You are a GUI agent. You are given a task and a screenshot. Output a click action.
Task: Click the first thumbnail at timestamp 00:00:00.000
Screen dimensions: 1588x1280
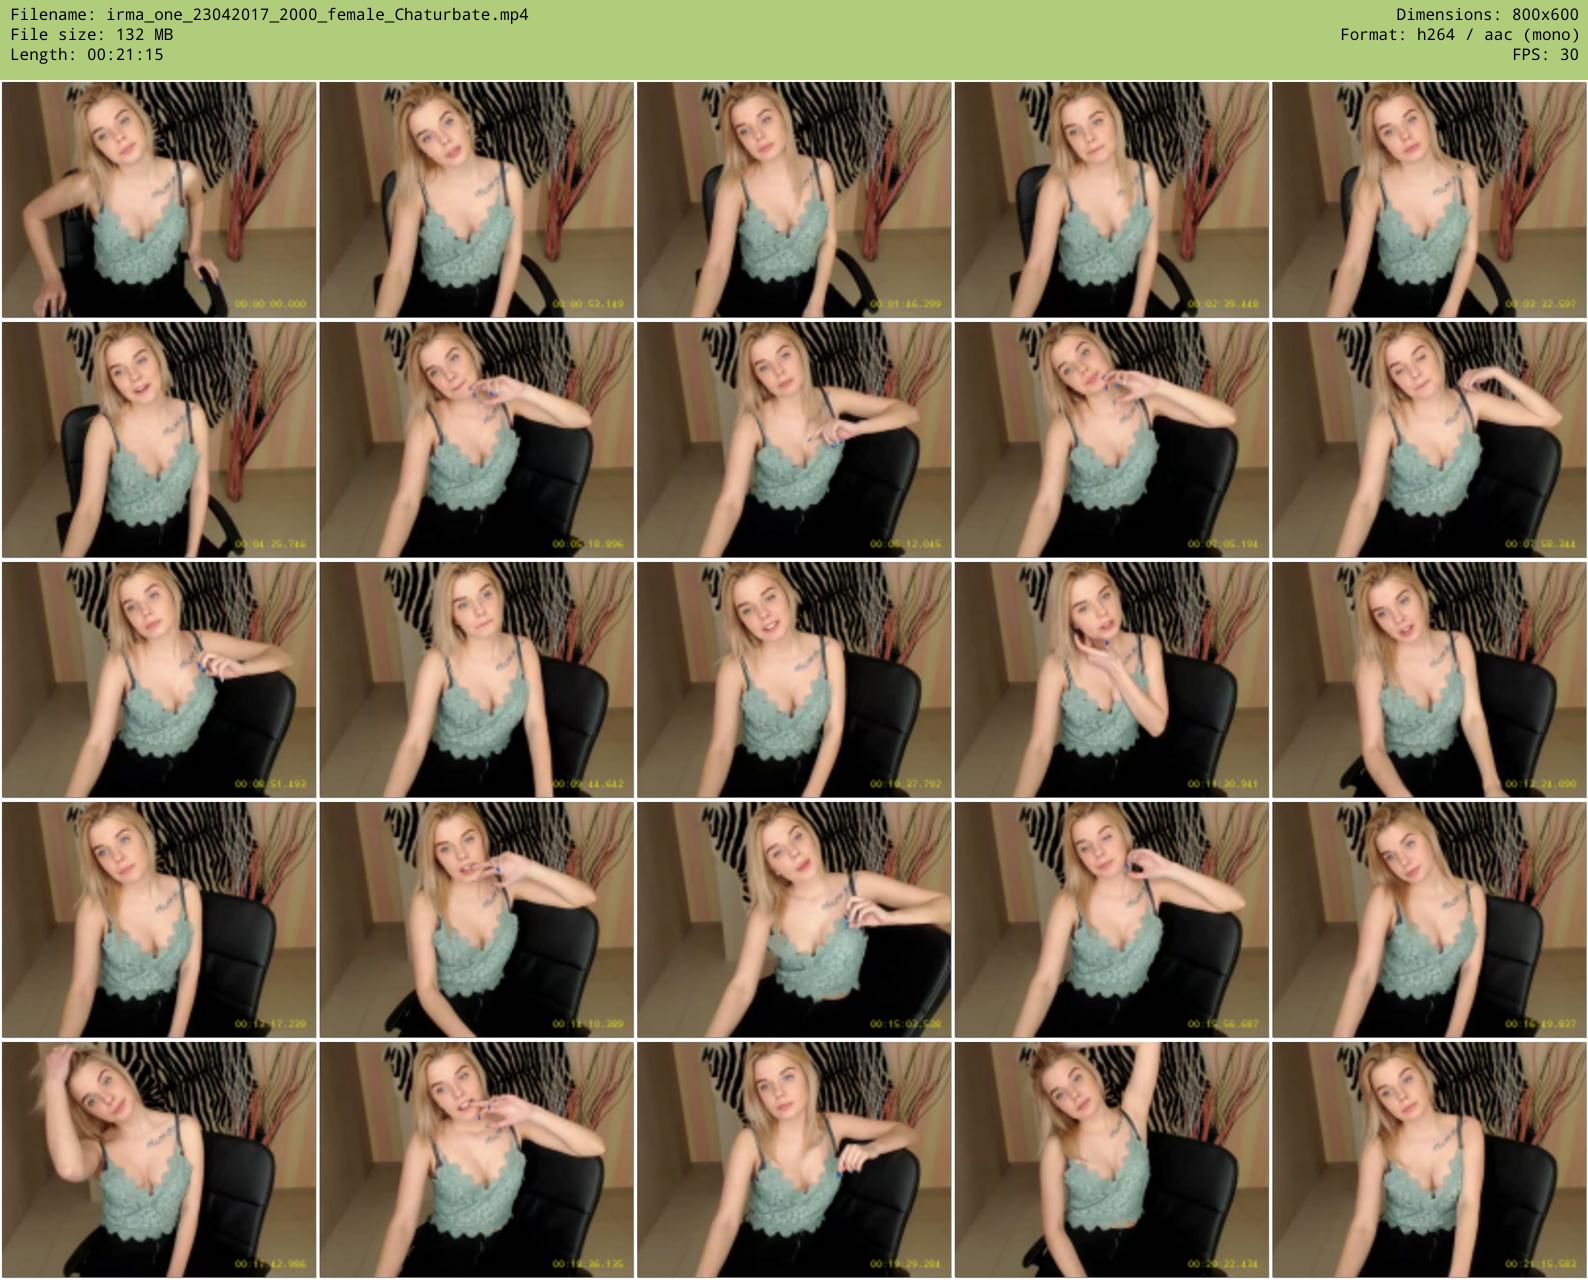[159, 200]
